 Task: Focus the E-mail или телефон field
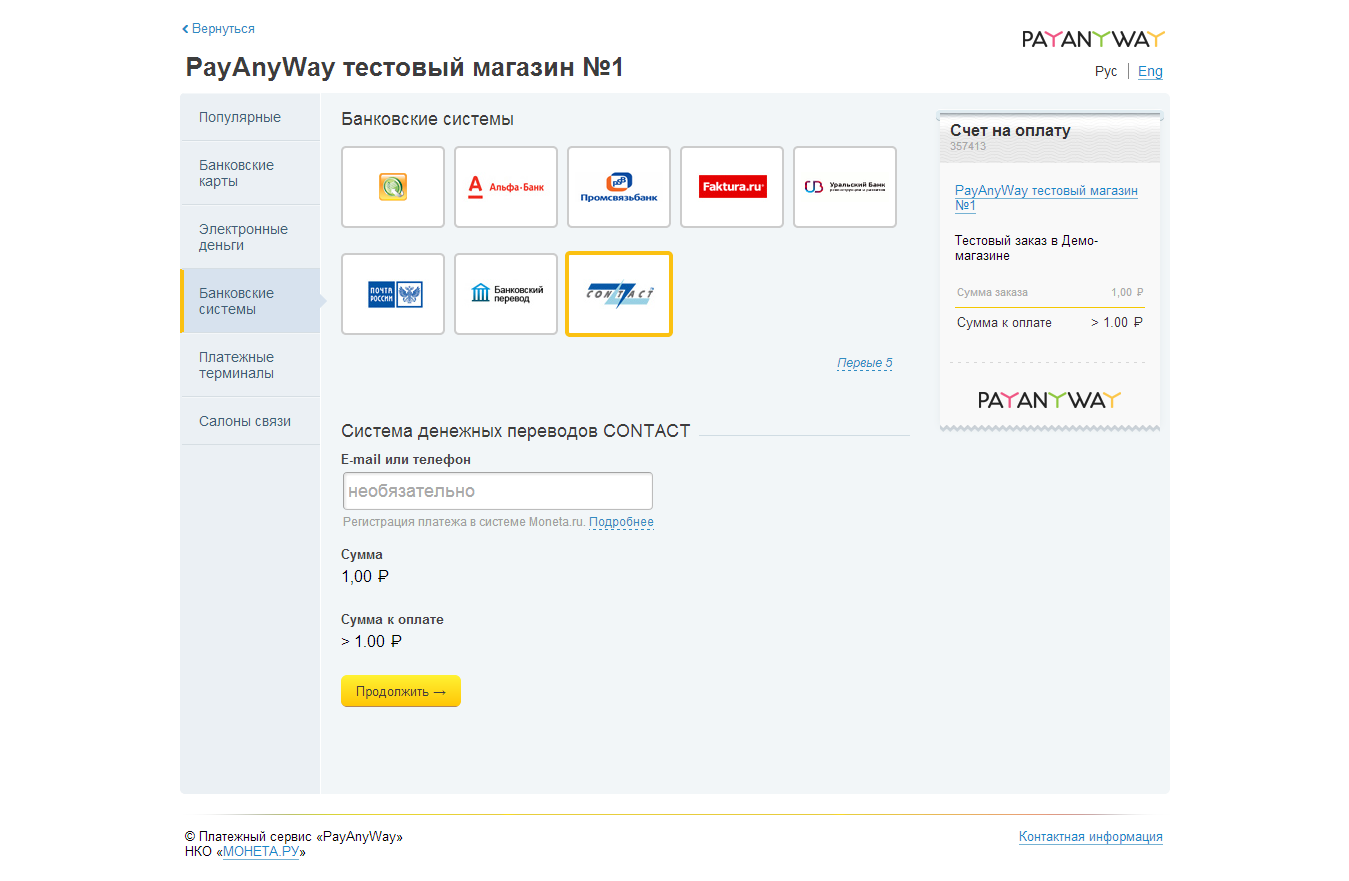pyautogui.click(x=498, y=491)
